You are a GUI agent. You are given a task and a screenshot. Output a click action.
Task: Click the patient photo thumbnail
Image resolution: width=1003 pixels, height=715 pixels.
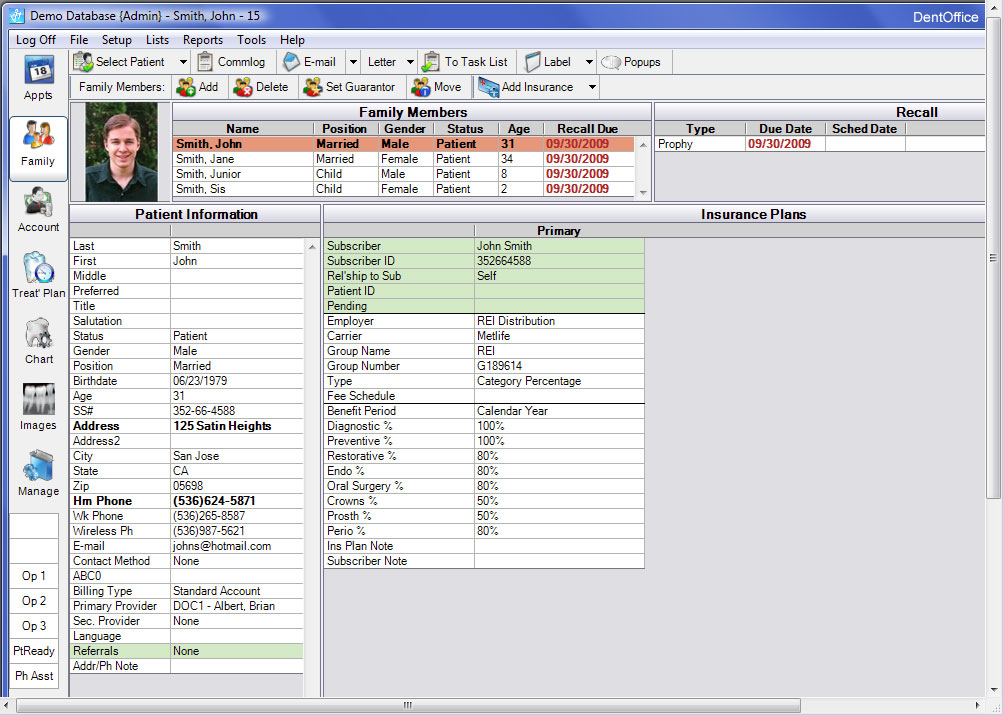[x=121, y=151]
